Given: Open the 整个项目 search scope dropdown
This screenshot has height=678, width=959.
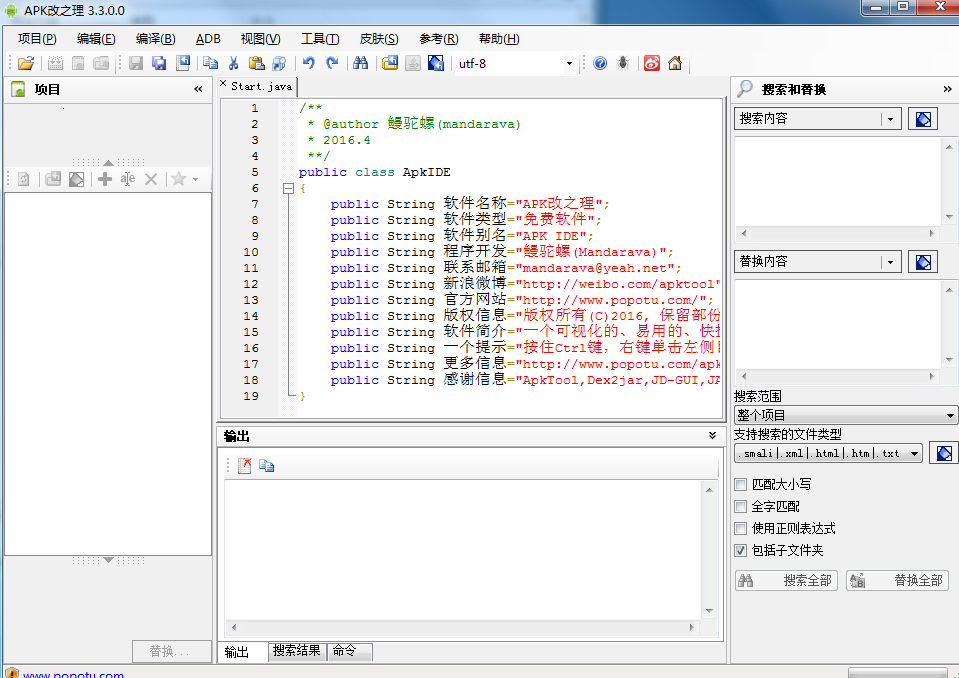Looking at the screenshot, I should [846, 415].
